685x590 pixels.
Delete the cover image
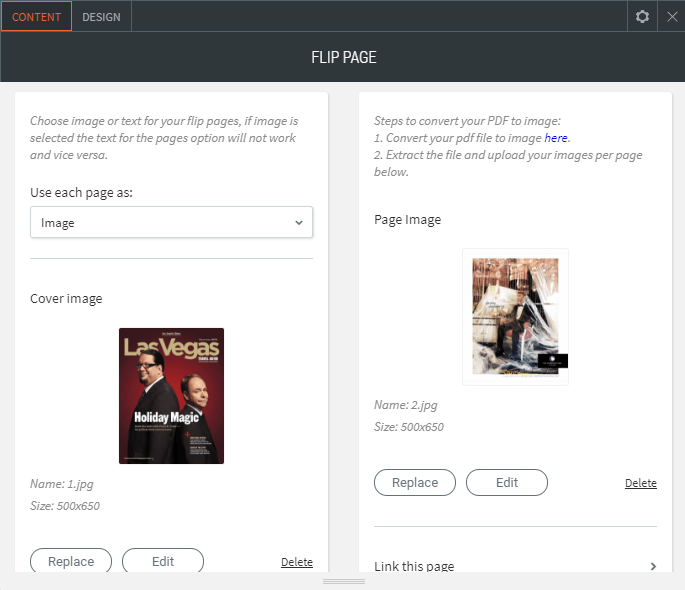[x=297, y=562]
